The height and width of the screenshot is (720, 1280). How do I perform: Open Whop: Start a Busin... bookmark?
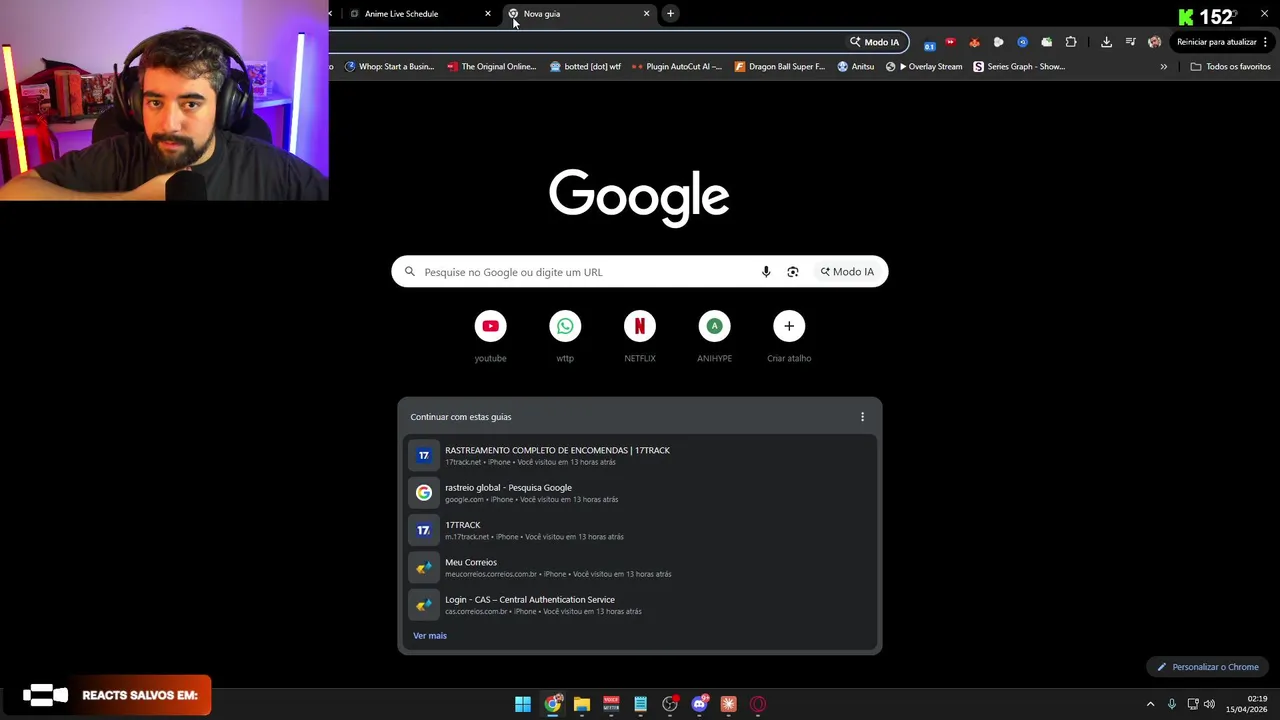pos(389,67)
